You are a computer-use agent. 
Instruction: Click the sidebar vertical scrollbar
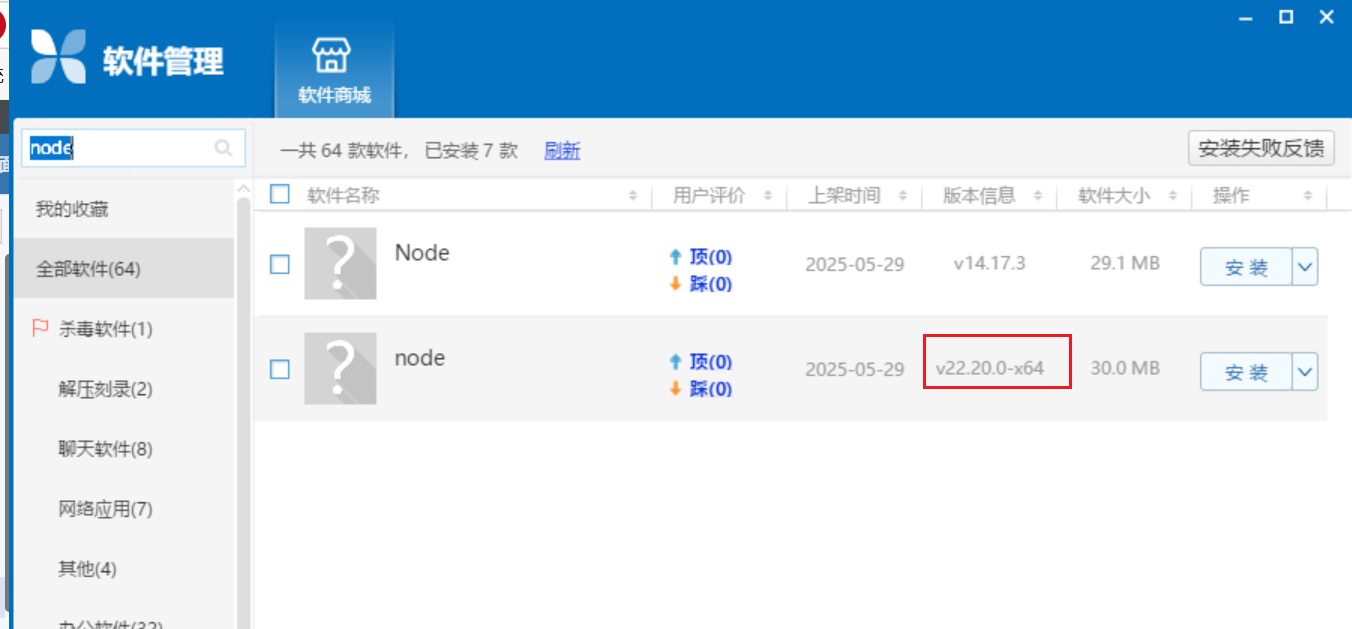click(x=243, y=400)
